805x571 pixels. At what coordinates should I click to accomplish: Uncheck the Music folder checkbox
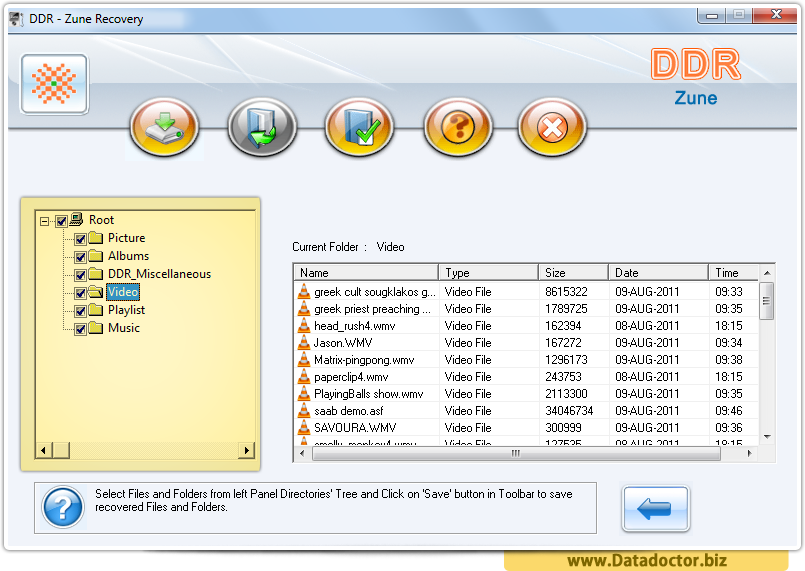click(x=80, y=329)
